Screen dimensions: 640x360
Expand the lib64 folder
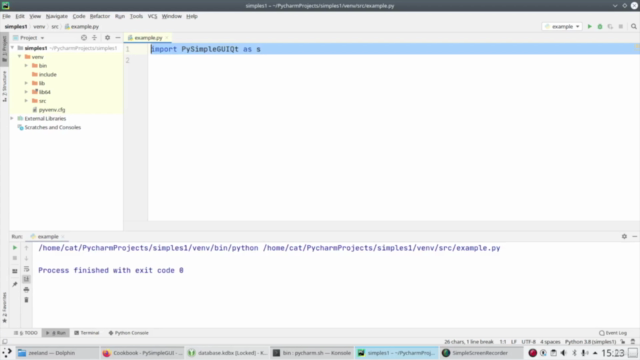[27, 92]
